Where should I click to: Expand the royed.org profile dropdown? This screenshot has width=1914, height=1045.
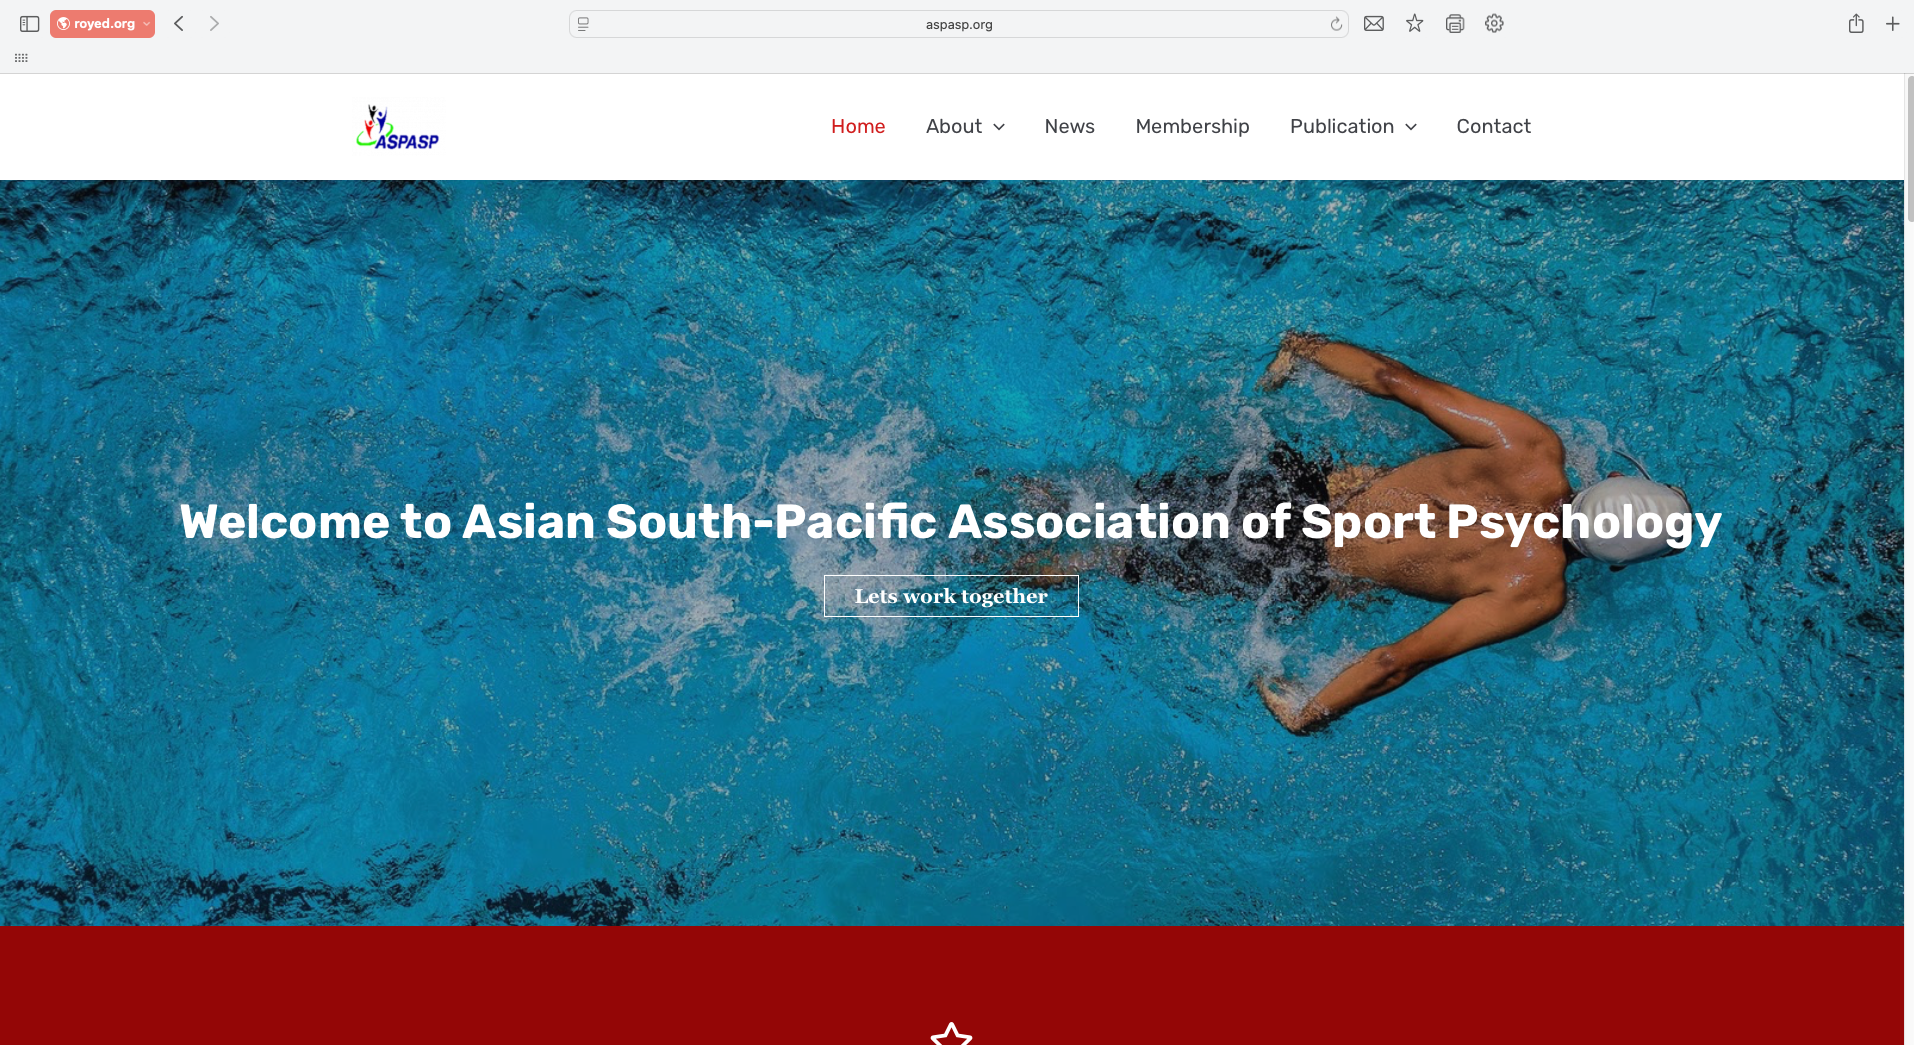pos(103,24)
